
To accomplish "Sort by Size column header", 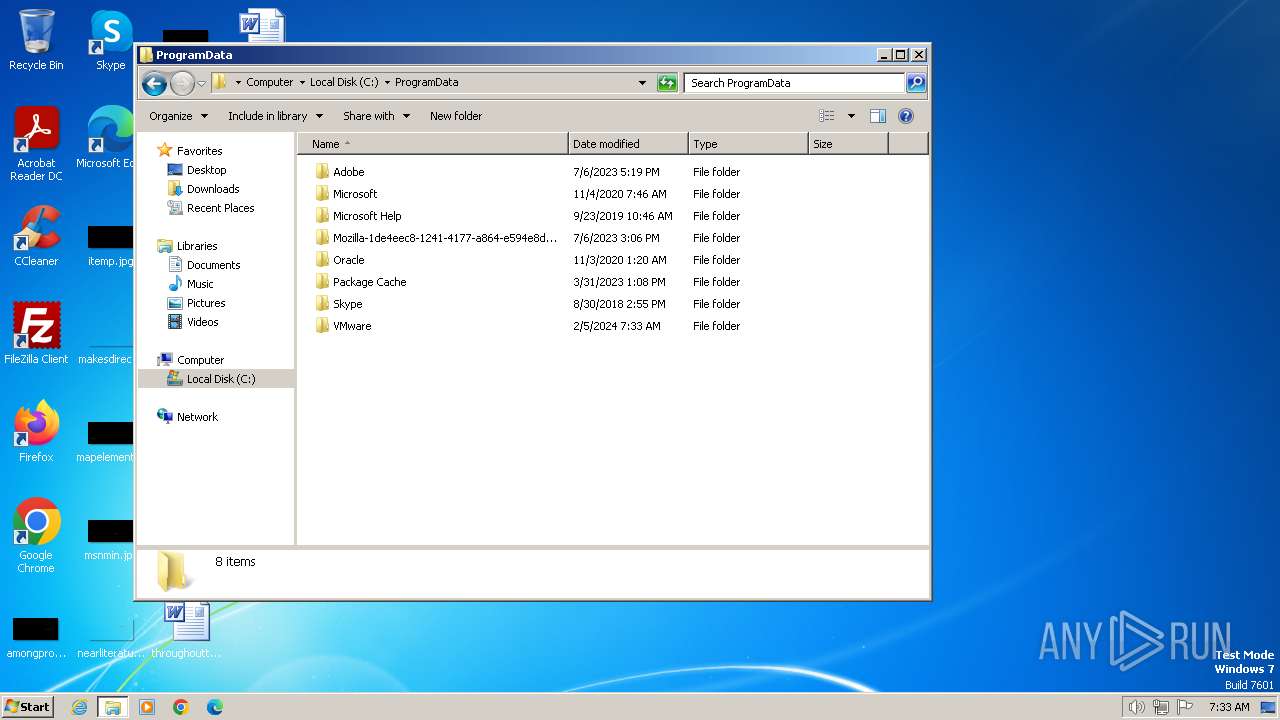I will [848, 144].
